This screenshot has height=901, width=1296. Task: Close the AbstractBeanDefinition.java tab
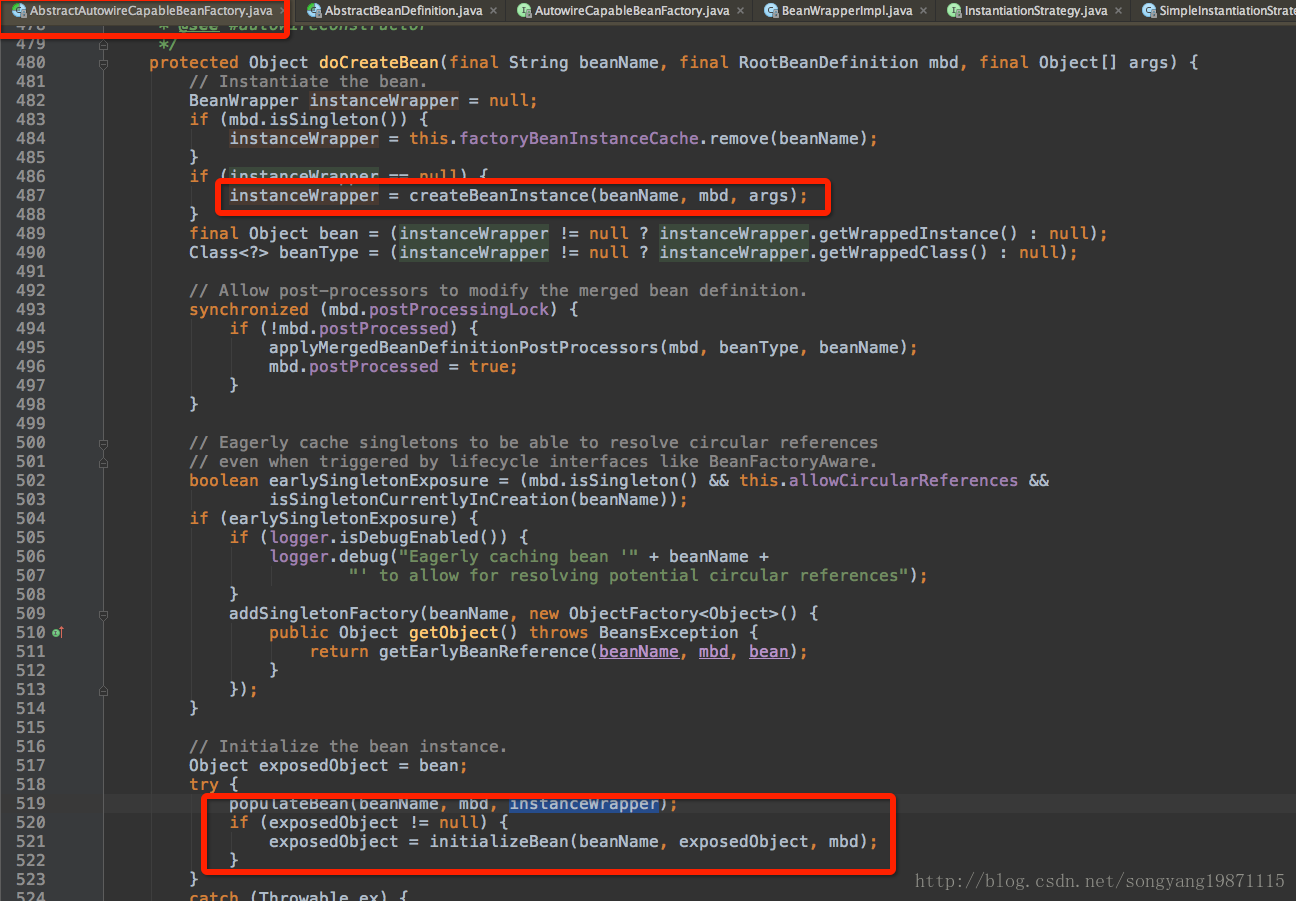pyautogui.click(x=494, y=11)
